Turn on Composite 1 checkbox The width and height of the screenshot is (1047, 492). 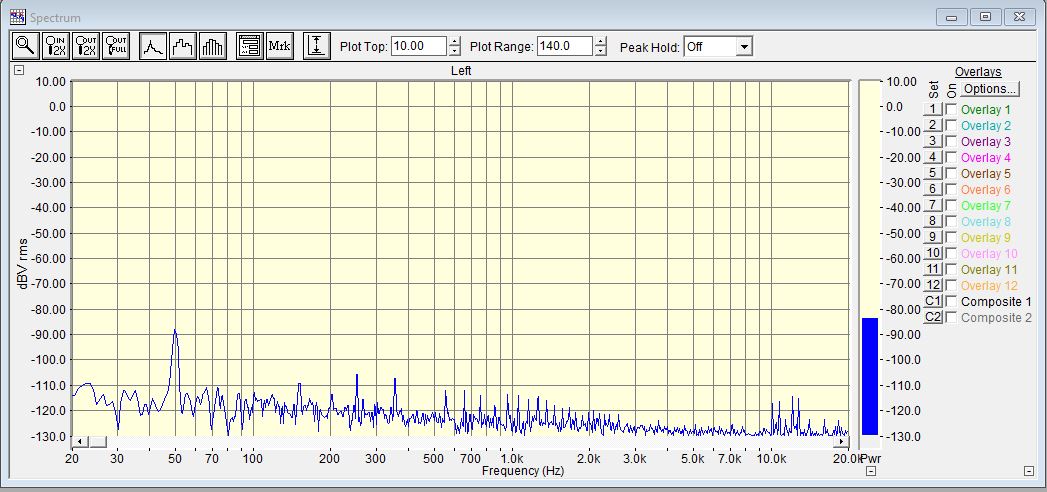point(951,302)
